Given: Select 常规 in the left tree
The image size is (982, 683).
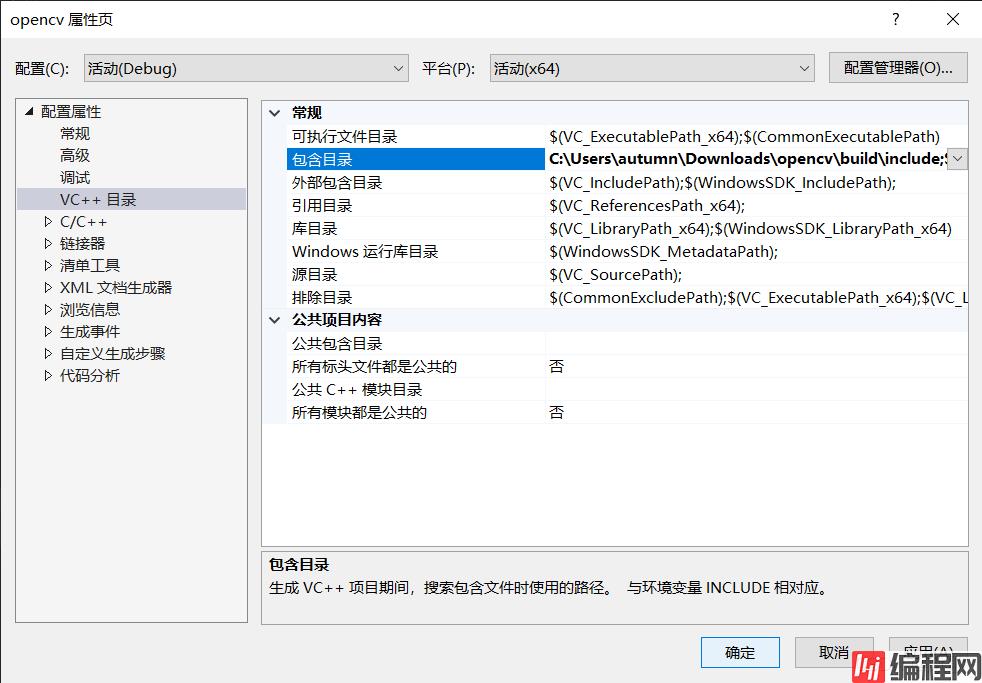Looking at the screenshot, I should click(75, 134).
